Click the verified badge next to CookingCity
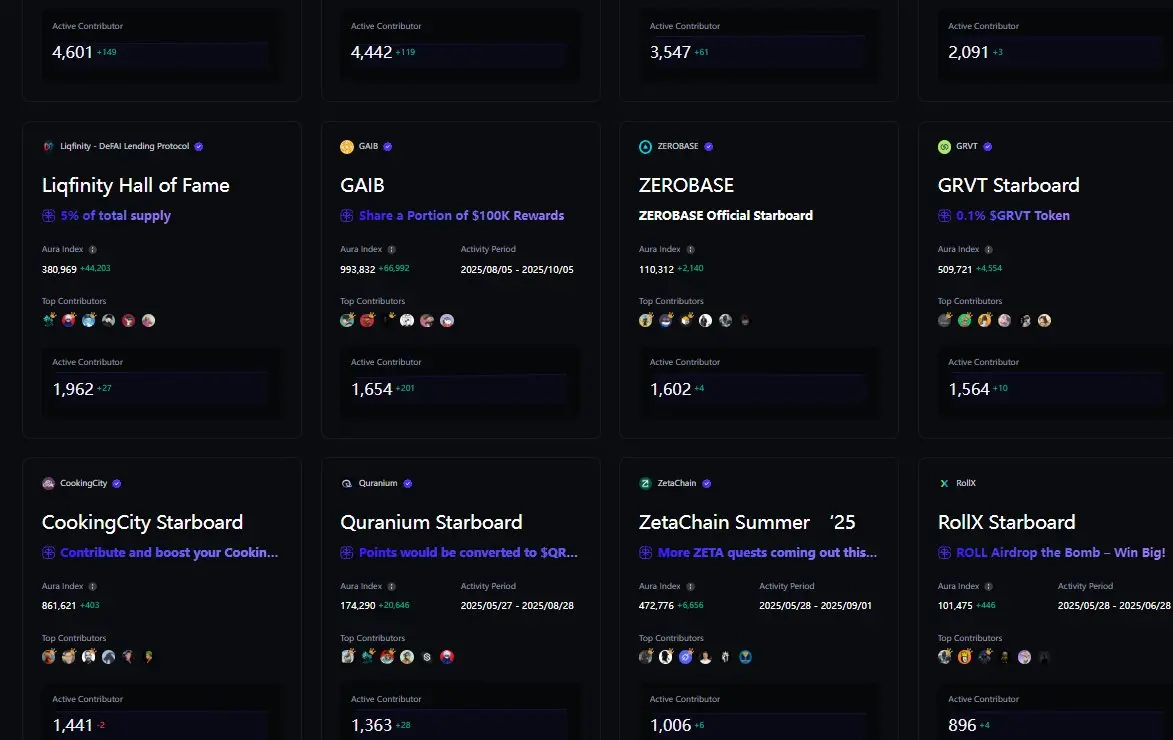Viewport: 1173px width, 740px height. (x=117, y=483)
